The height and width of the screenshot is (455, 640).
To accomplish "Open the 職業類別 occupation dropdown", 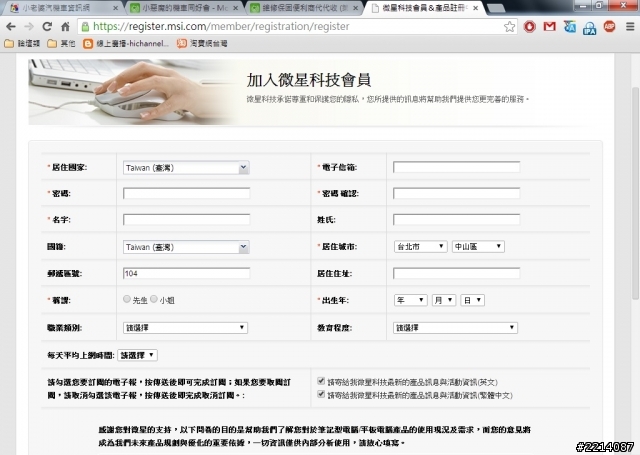I will [x=185, y=328].
